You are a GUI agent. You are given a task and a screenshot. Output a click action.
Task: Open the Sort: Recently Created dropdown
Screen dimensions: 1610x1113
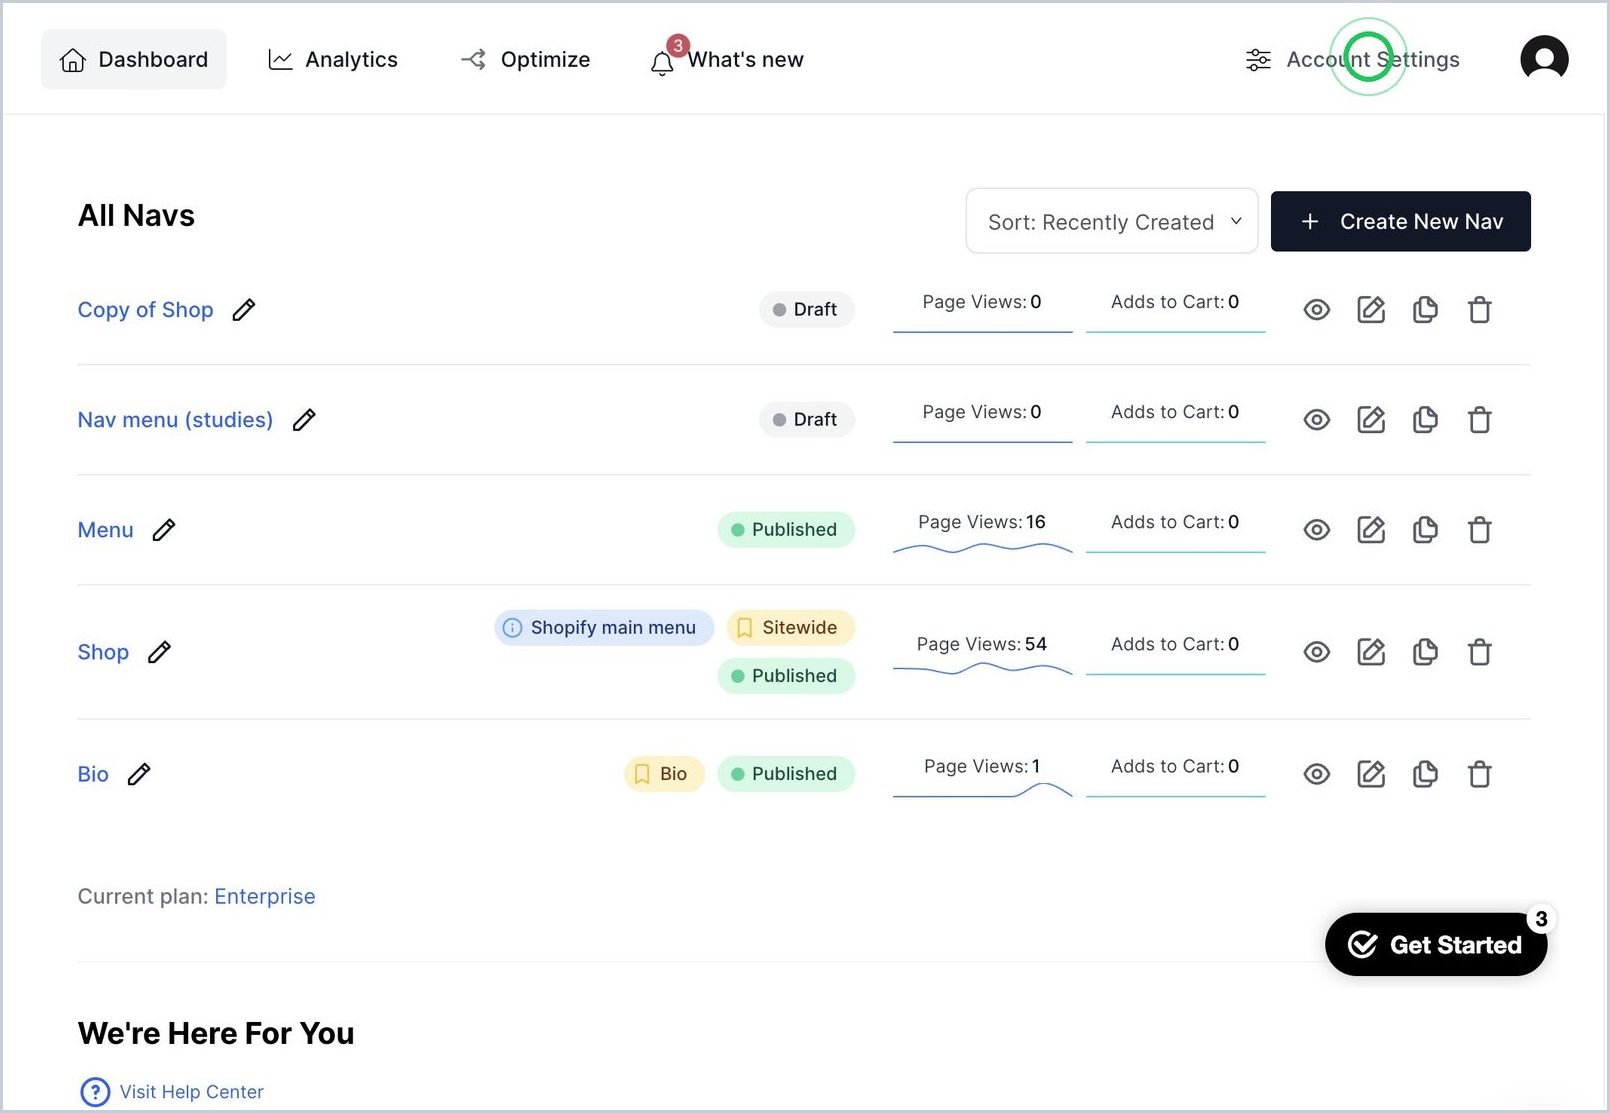(x=1112, y=221)
